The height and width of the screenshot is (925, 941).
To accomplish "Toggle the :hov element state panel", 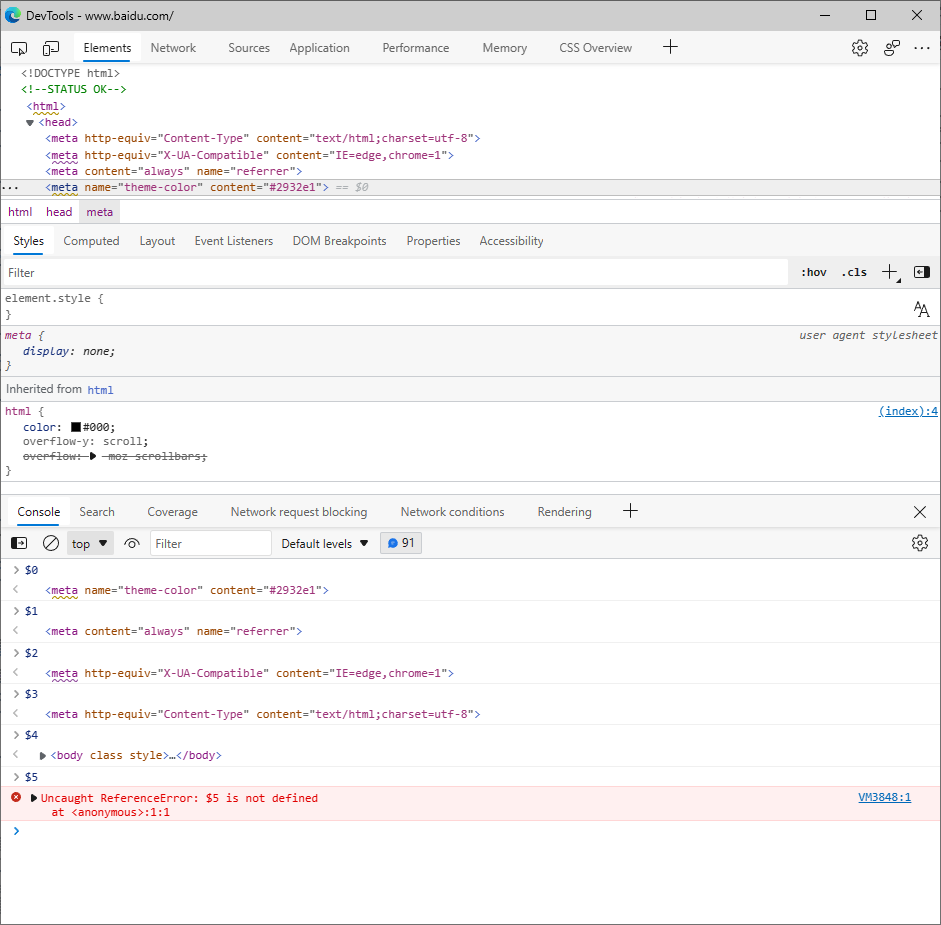I will 813,272.
